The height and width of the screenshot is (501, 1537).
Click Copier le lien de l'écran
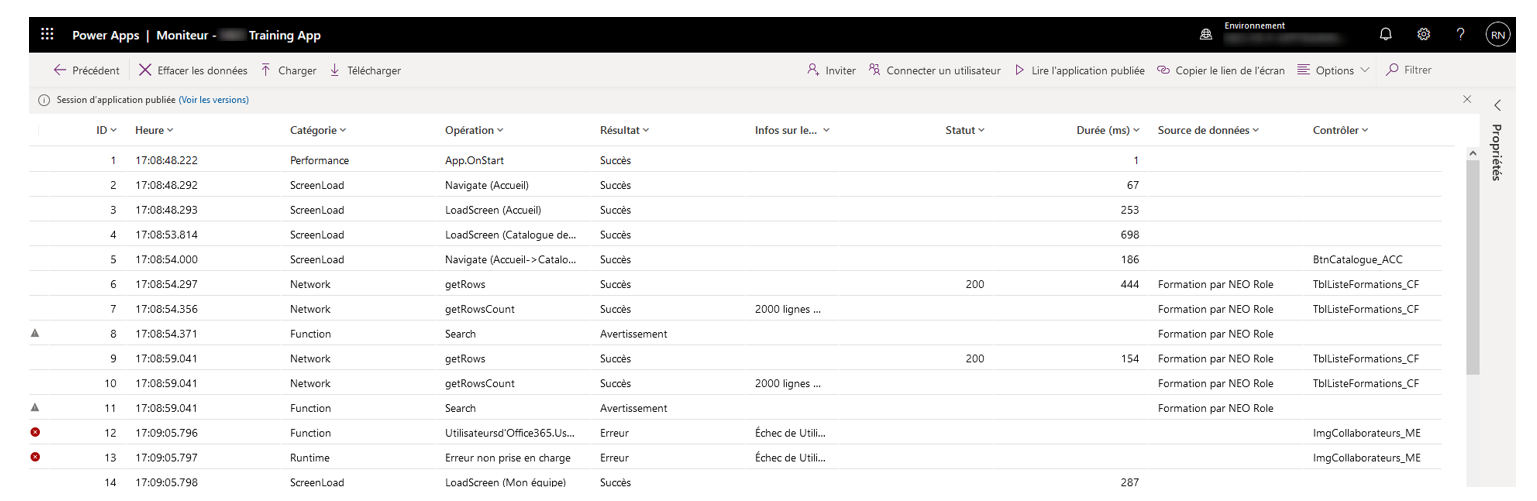click(1221, 70)
